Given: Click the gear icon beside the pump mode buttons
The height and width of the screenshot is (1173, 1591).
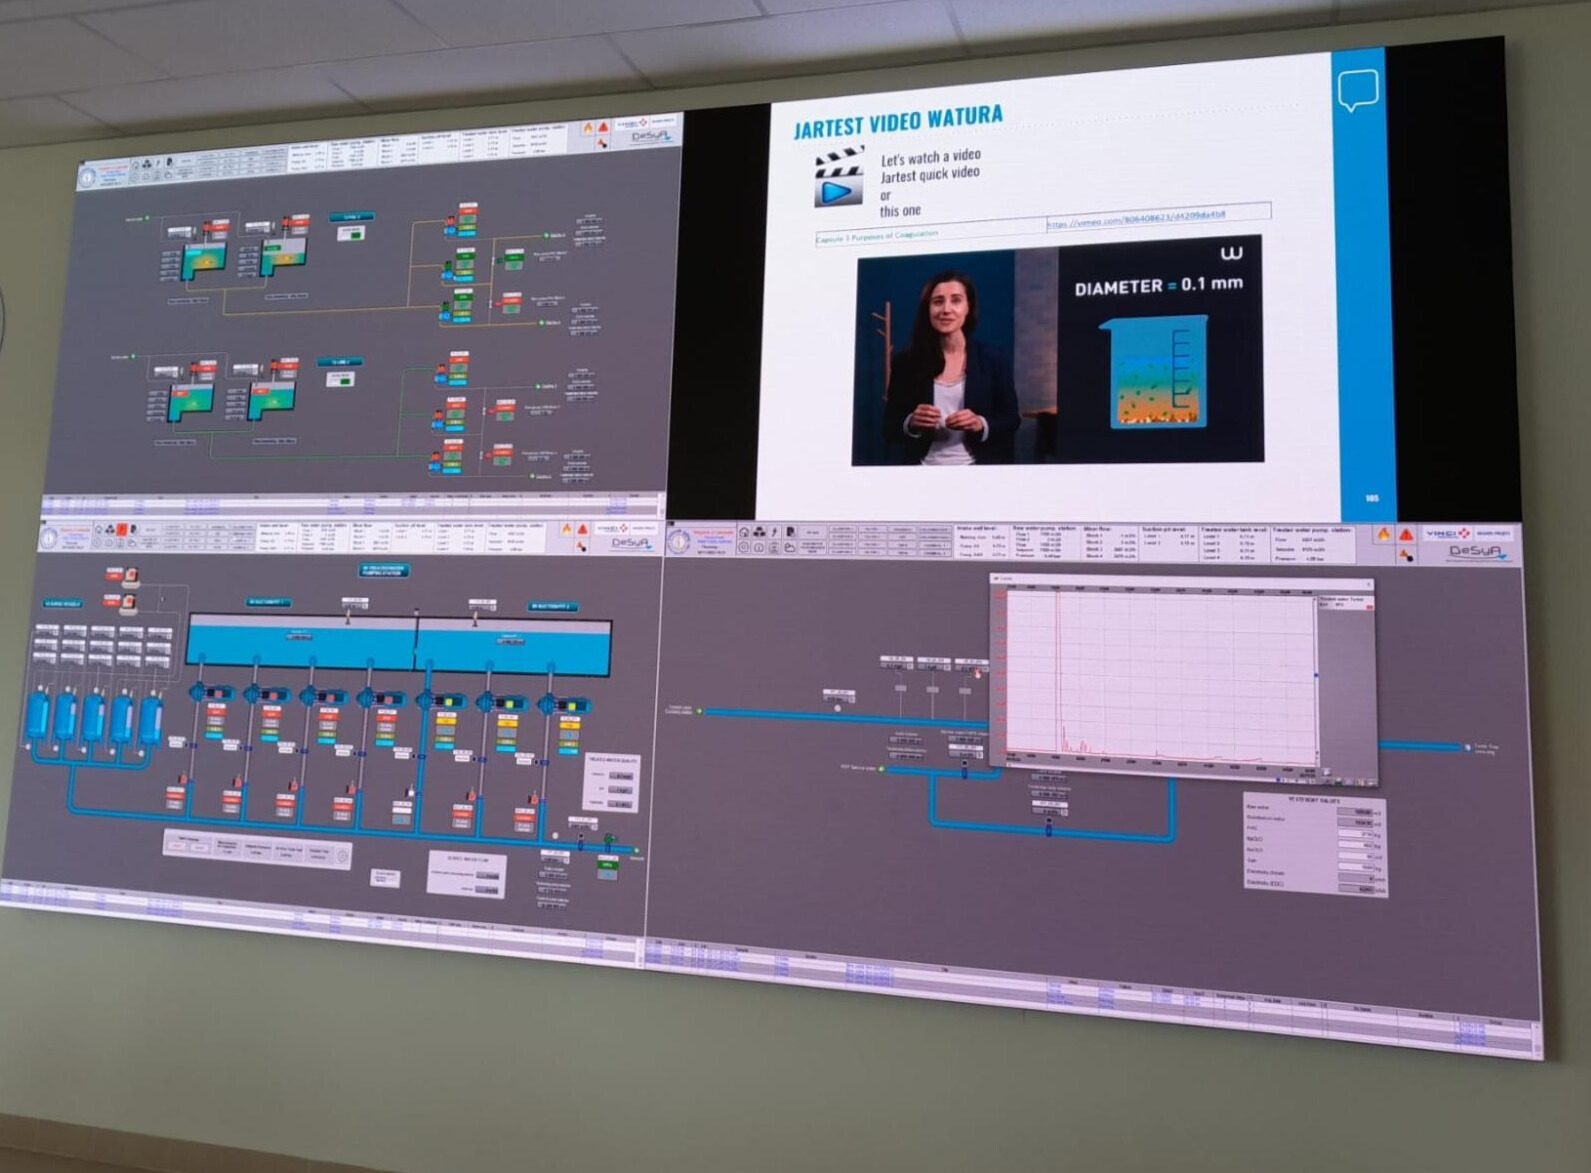Looking at the screenshot, I should [x=342, y=856].
